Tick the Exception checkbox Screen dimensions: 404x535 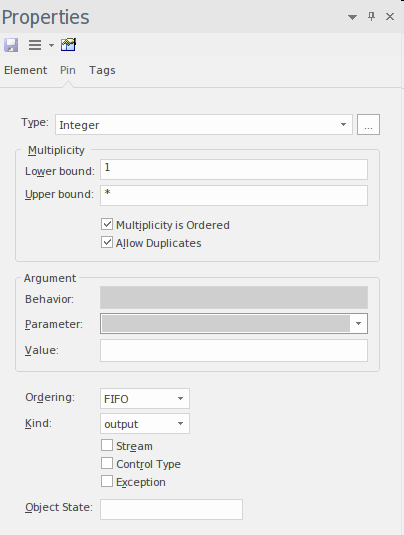click(107, 481)
